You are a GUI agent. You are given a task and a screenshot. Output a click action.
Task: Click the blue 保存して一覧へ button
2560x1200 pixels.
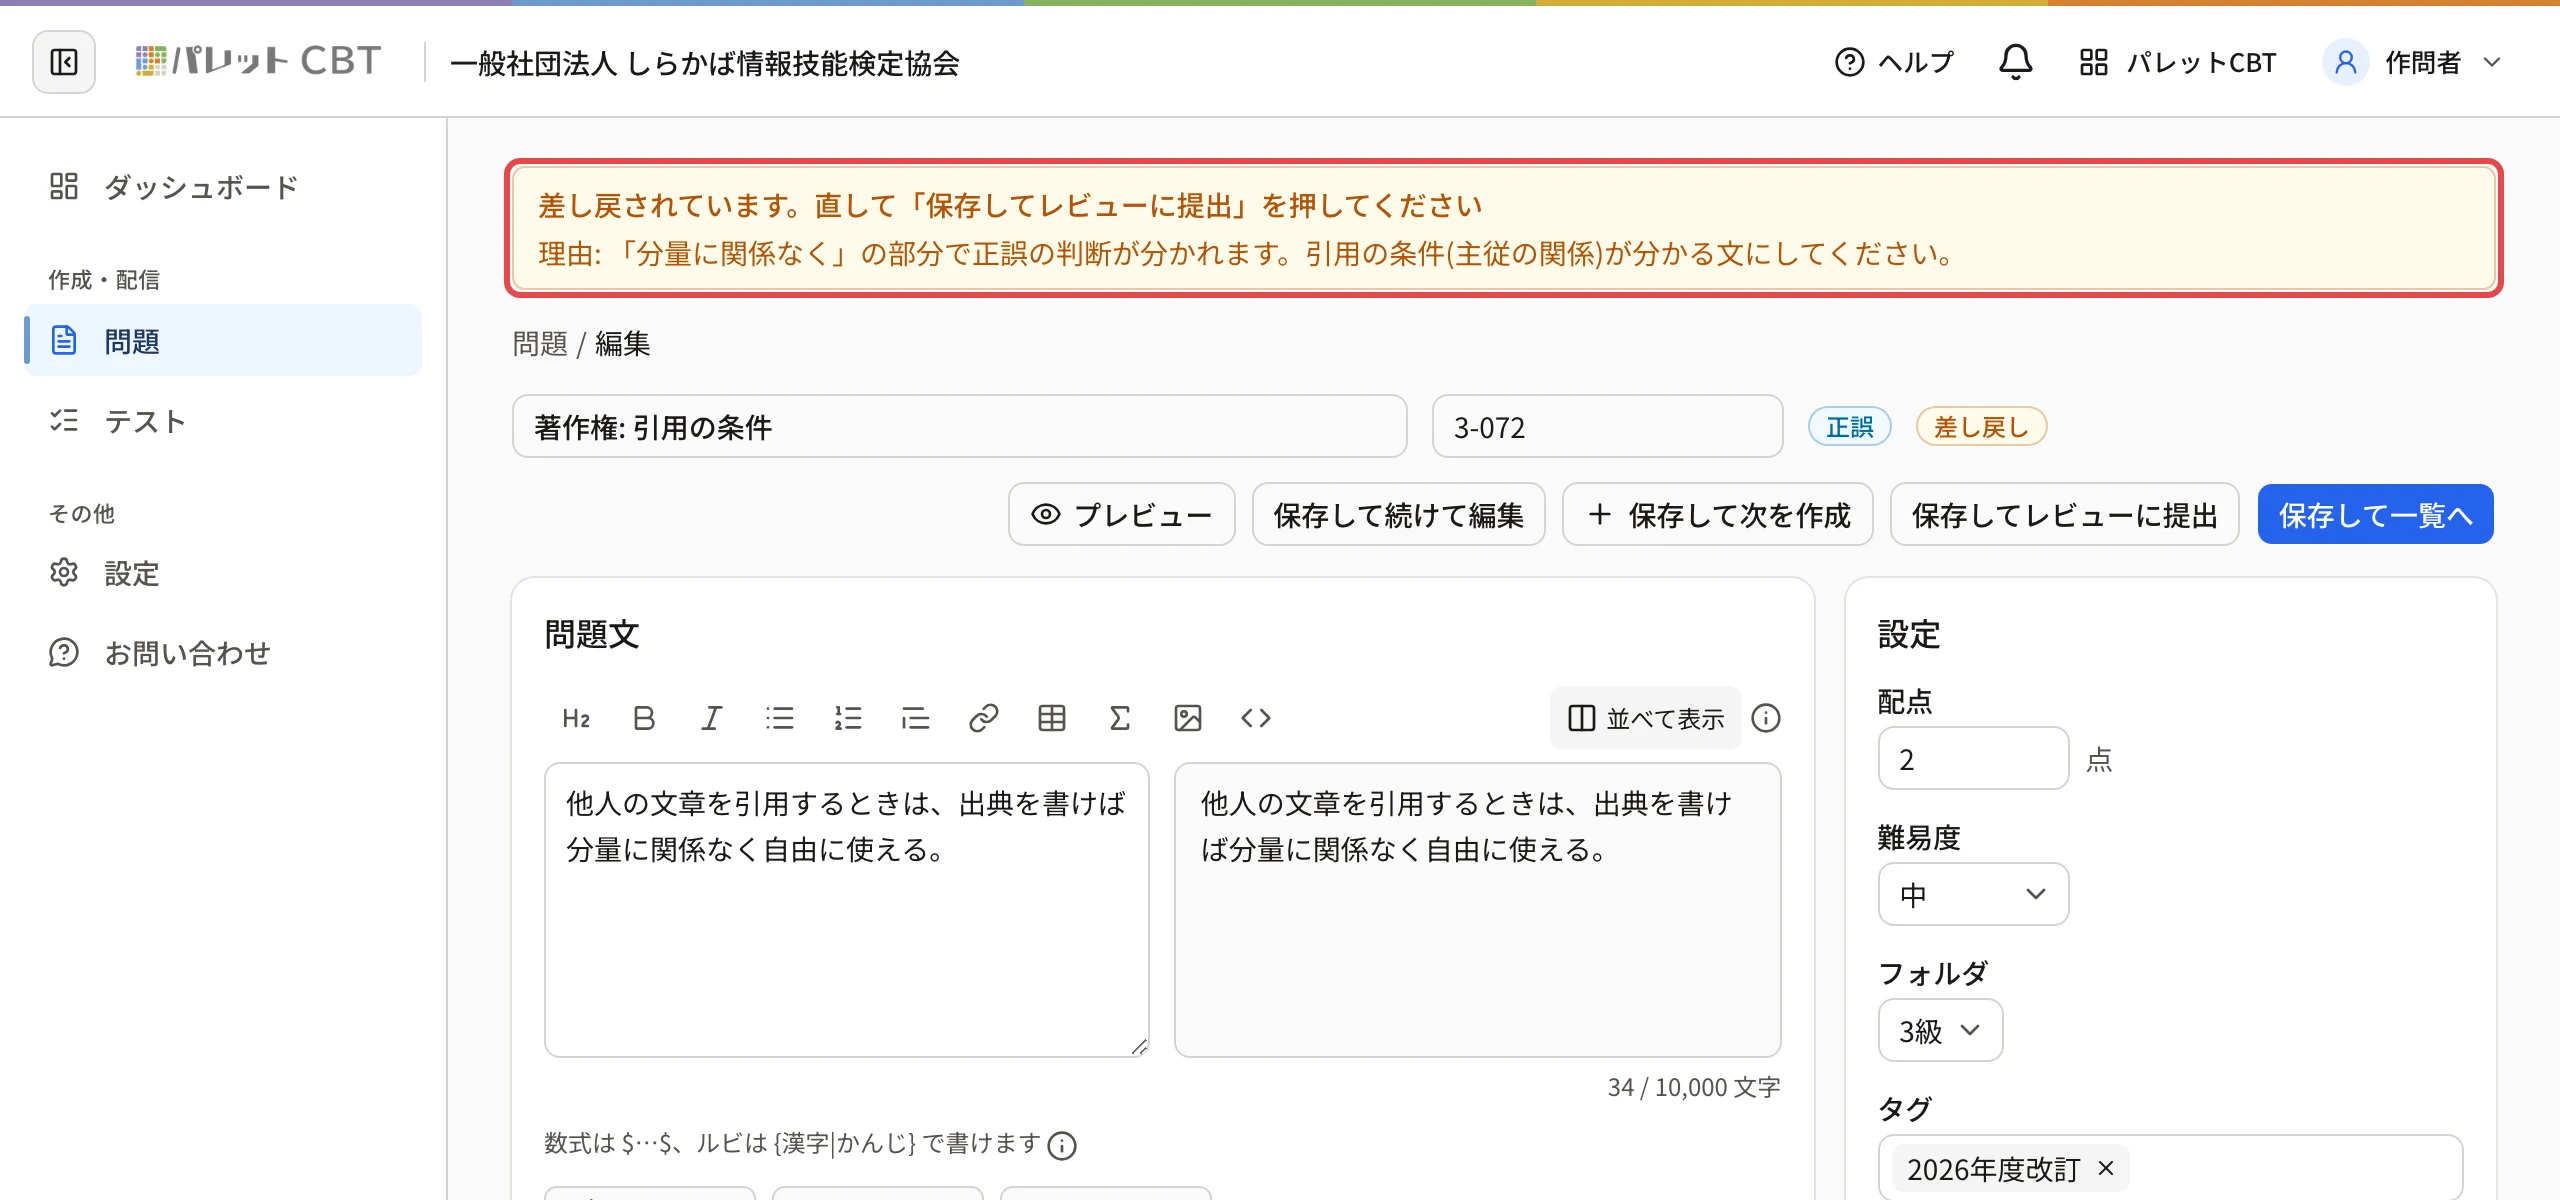tap(2376, 515)
